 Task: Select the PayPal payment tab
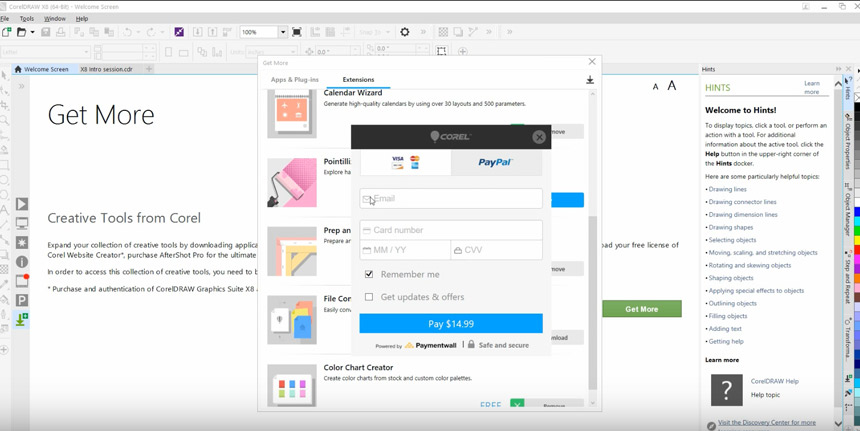496,162
